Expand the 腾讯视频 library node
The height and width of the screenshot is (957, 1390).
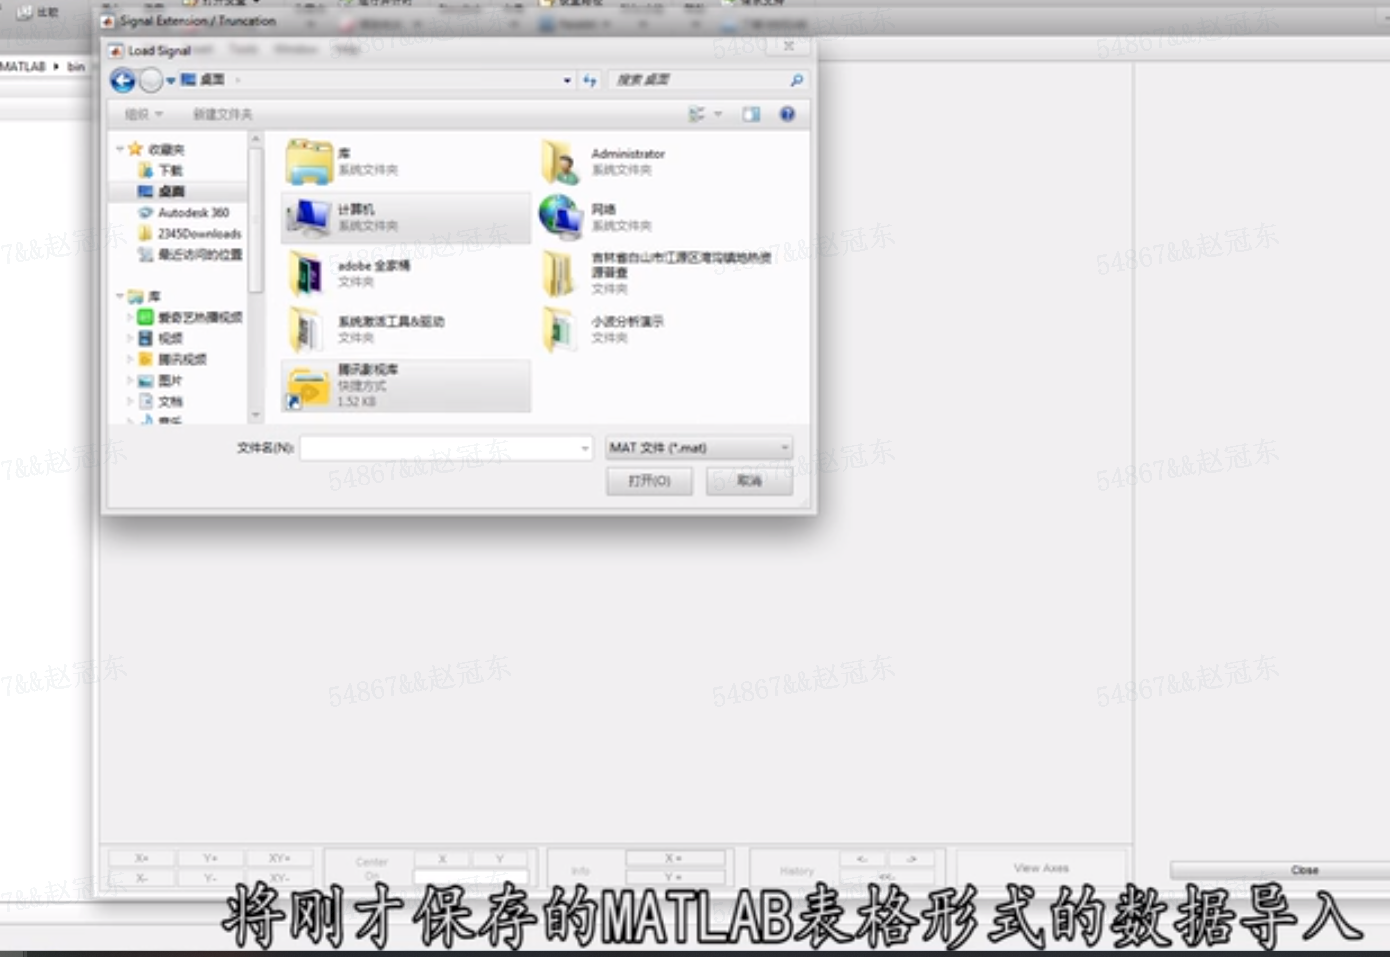(x=130, y=359)
